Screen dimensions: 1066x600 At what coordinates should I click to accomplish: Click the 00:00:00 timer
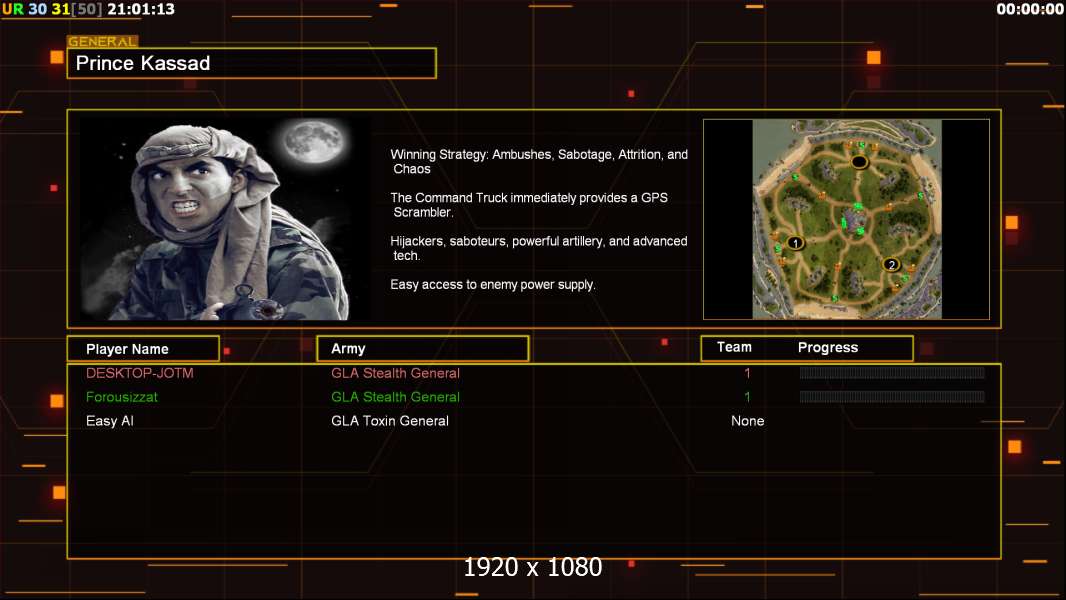1029,9
